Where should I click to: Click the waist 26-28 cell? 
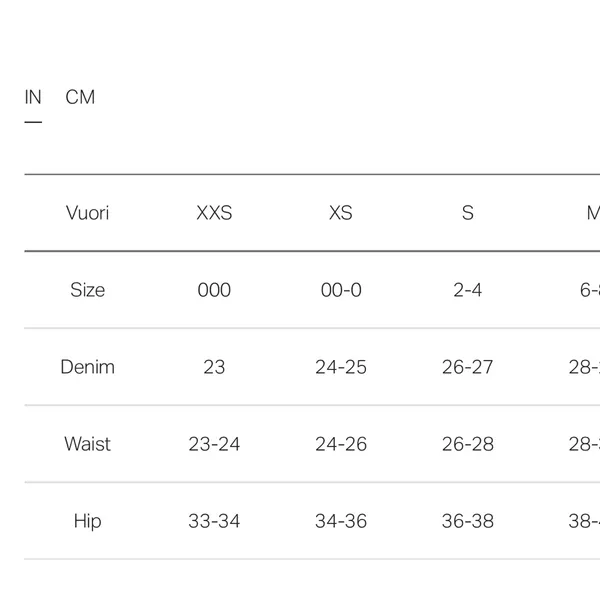[468, 444]
